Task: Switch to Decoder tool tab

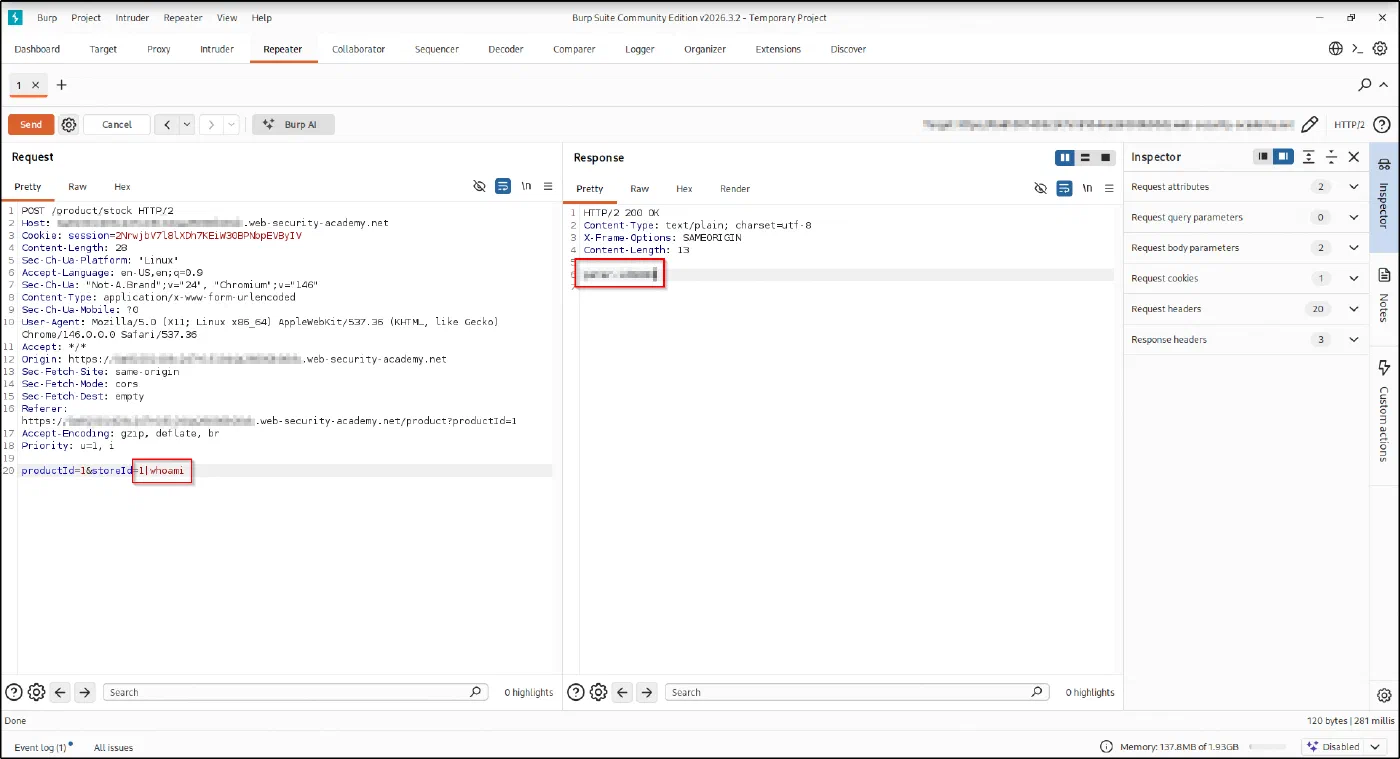Action: [506, 49]
